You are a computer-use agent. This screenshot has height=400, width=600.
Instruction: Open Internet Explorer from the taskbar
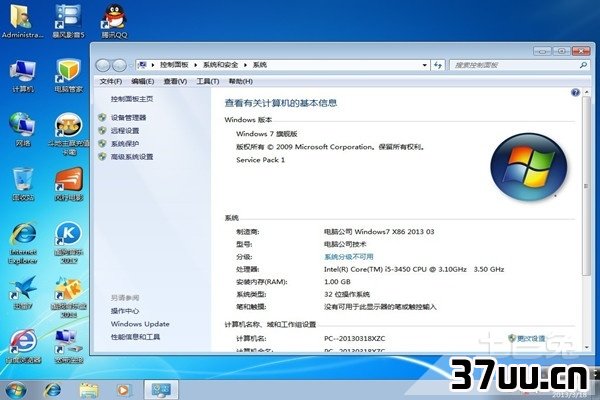[52, 390]
